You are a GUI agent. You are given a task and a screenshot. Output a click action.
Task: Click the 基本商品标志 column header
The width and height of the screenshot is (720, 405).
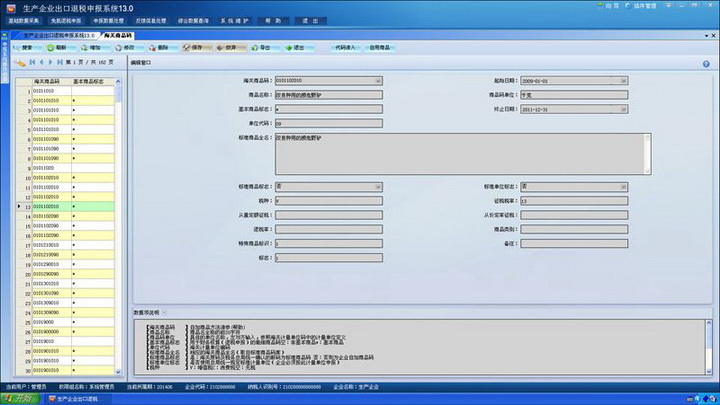pyautogui.click(x=93, y=82)
